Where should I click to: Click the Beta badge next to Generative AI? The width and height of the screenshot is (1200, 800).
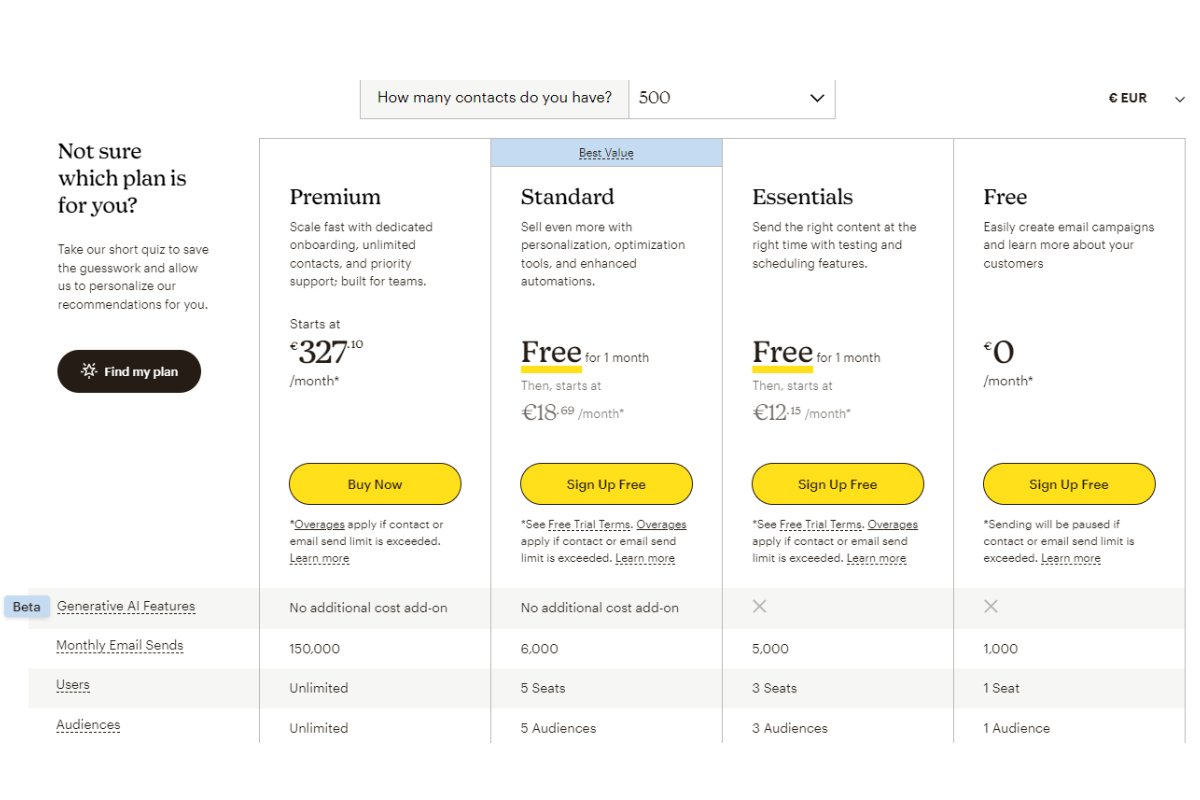pos(26,606)
